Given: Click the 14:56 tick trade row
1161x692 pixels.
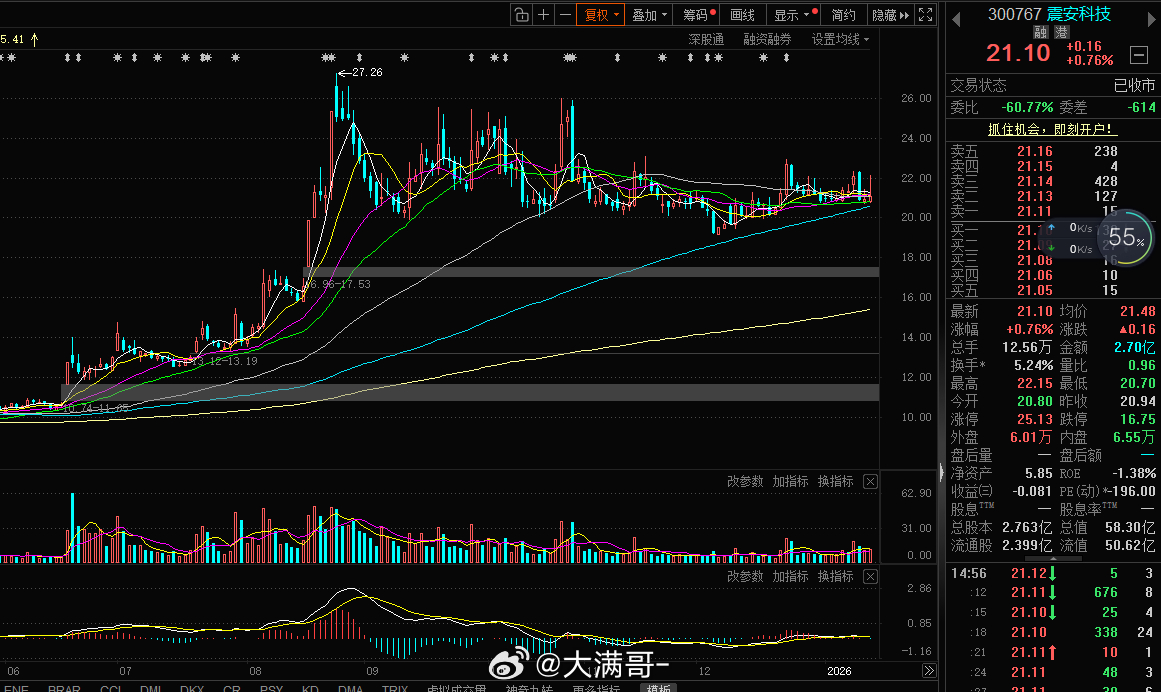Looking at the screenshot, I should (x=1052, y=573).
